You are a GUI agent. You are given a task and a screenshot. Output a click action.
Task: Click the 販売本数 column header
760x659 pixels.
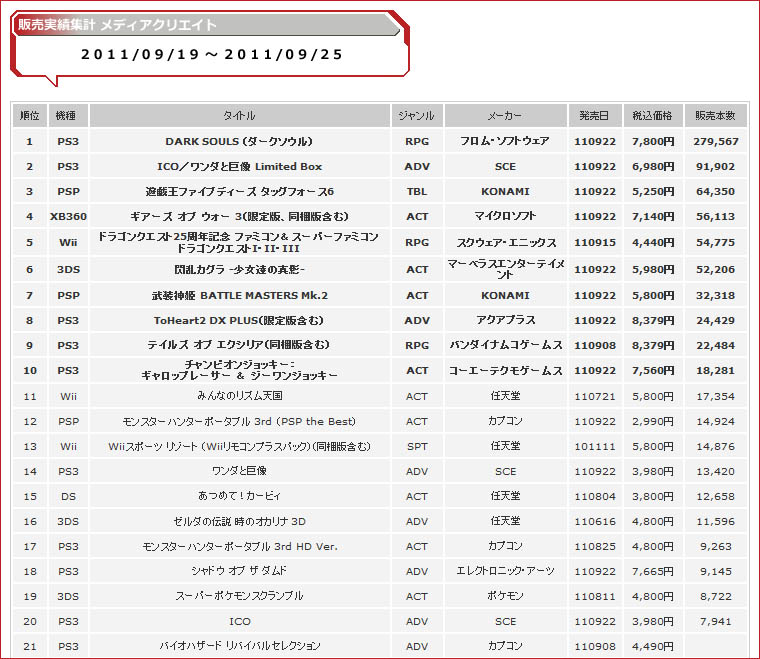pos(715,115)
